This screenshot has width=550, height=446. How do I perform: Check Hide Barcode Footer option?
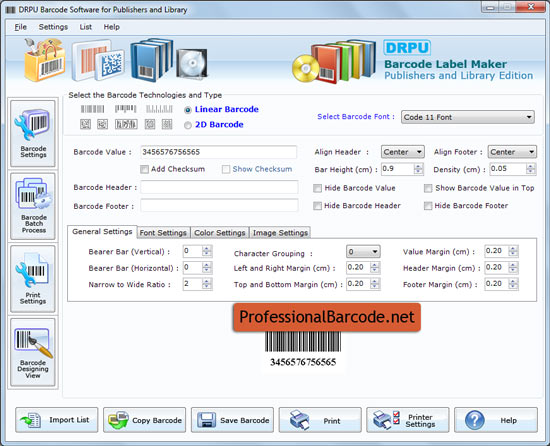point(428,206)
